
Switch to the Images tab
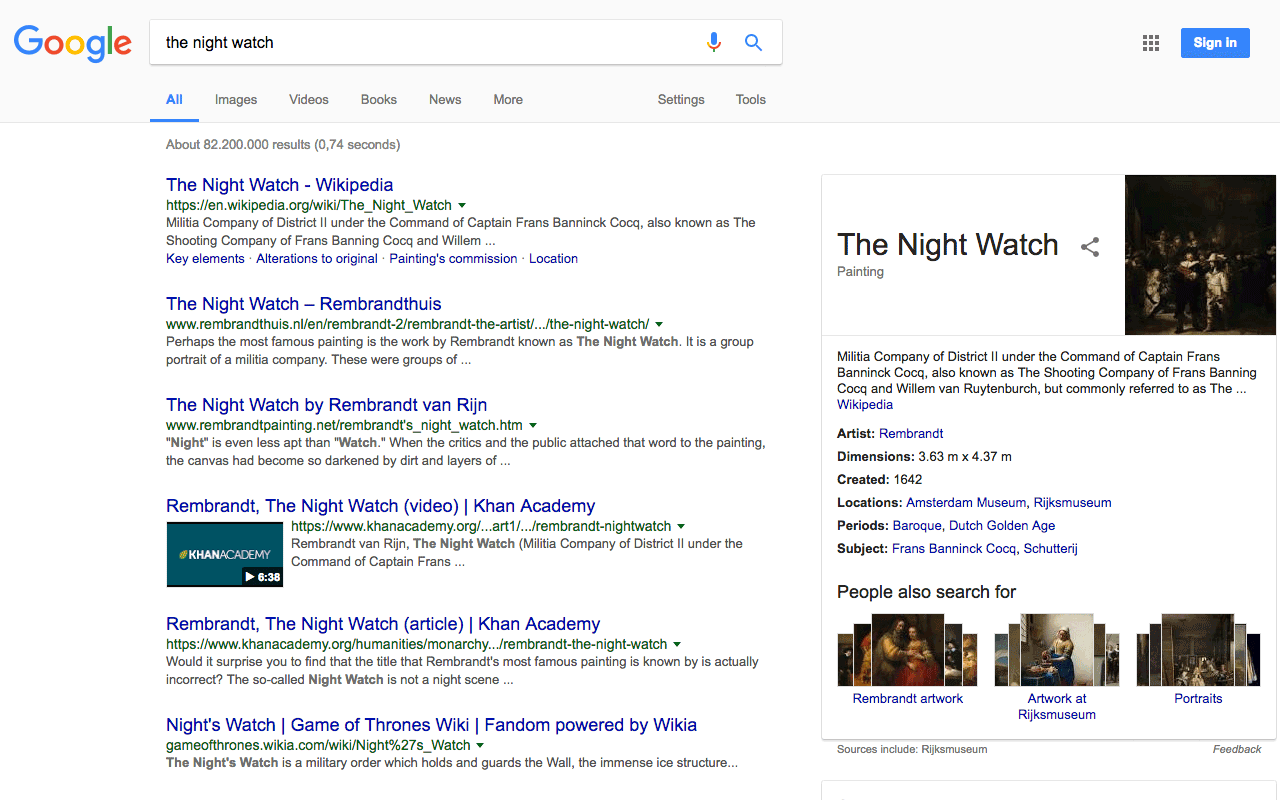click(235, 99)
